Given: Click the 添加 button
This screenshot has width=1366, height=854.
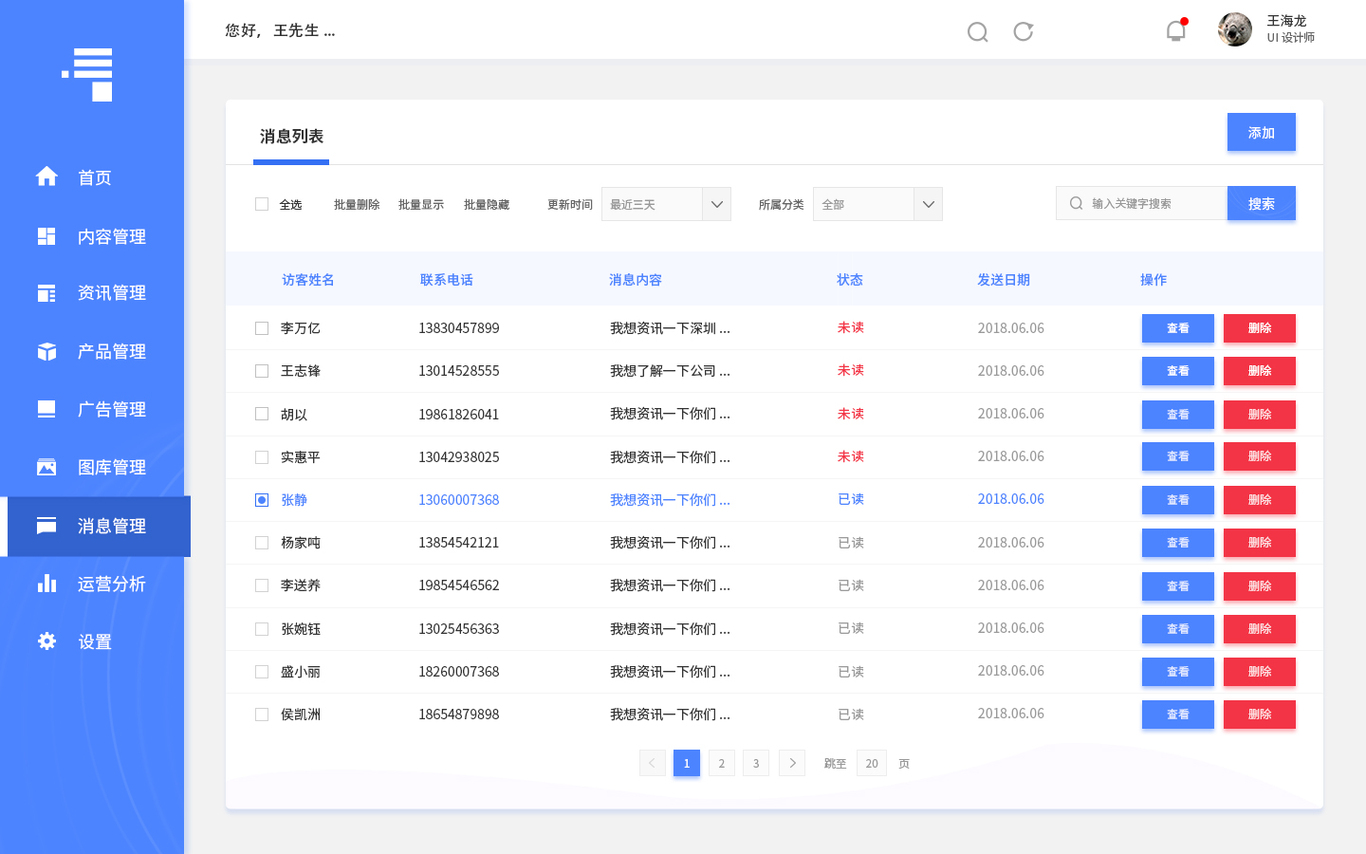Looking at the screenshot, I should coord(1261,132).
